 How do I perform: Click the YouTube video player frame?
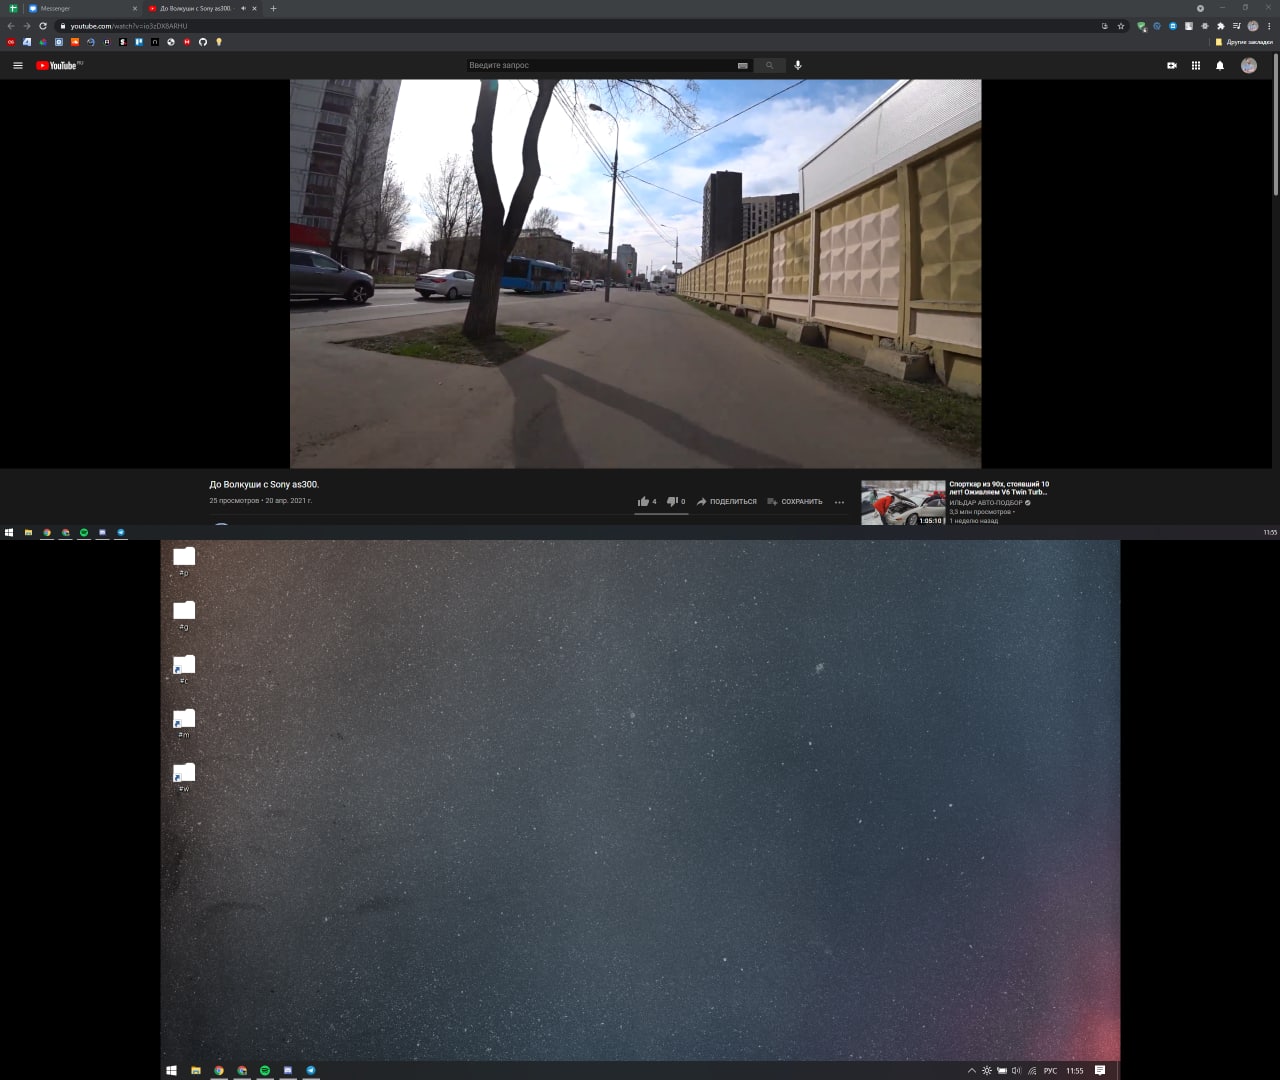[x=635, y=274]
